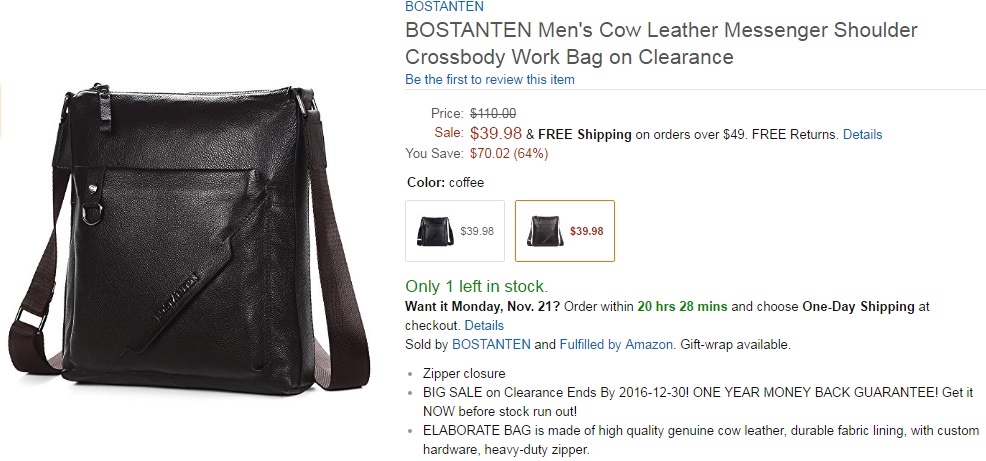The width and height of the screenshot is (986, 461).
Task: Select the coffee bag color swatch
Action: coord(564,231)
